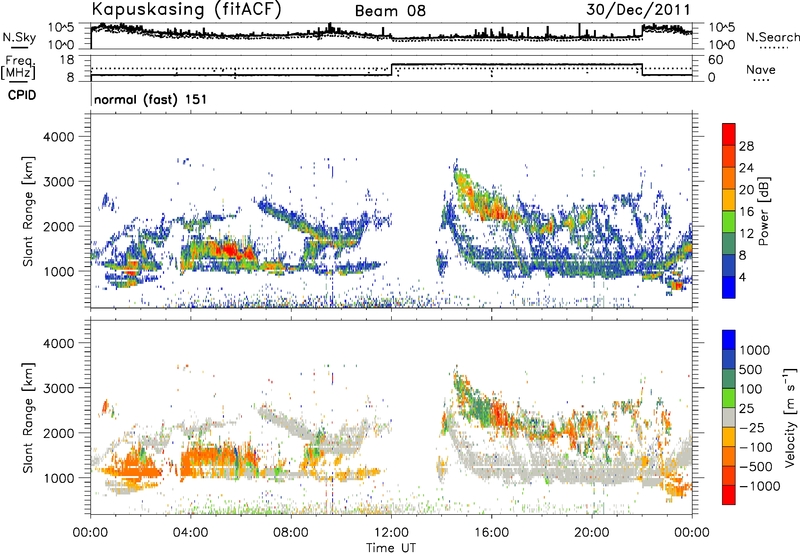
Task: Select the -25 label on Velocity color bar
Action: click(752, 428)
